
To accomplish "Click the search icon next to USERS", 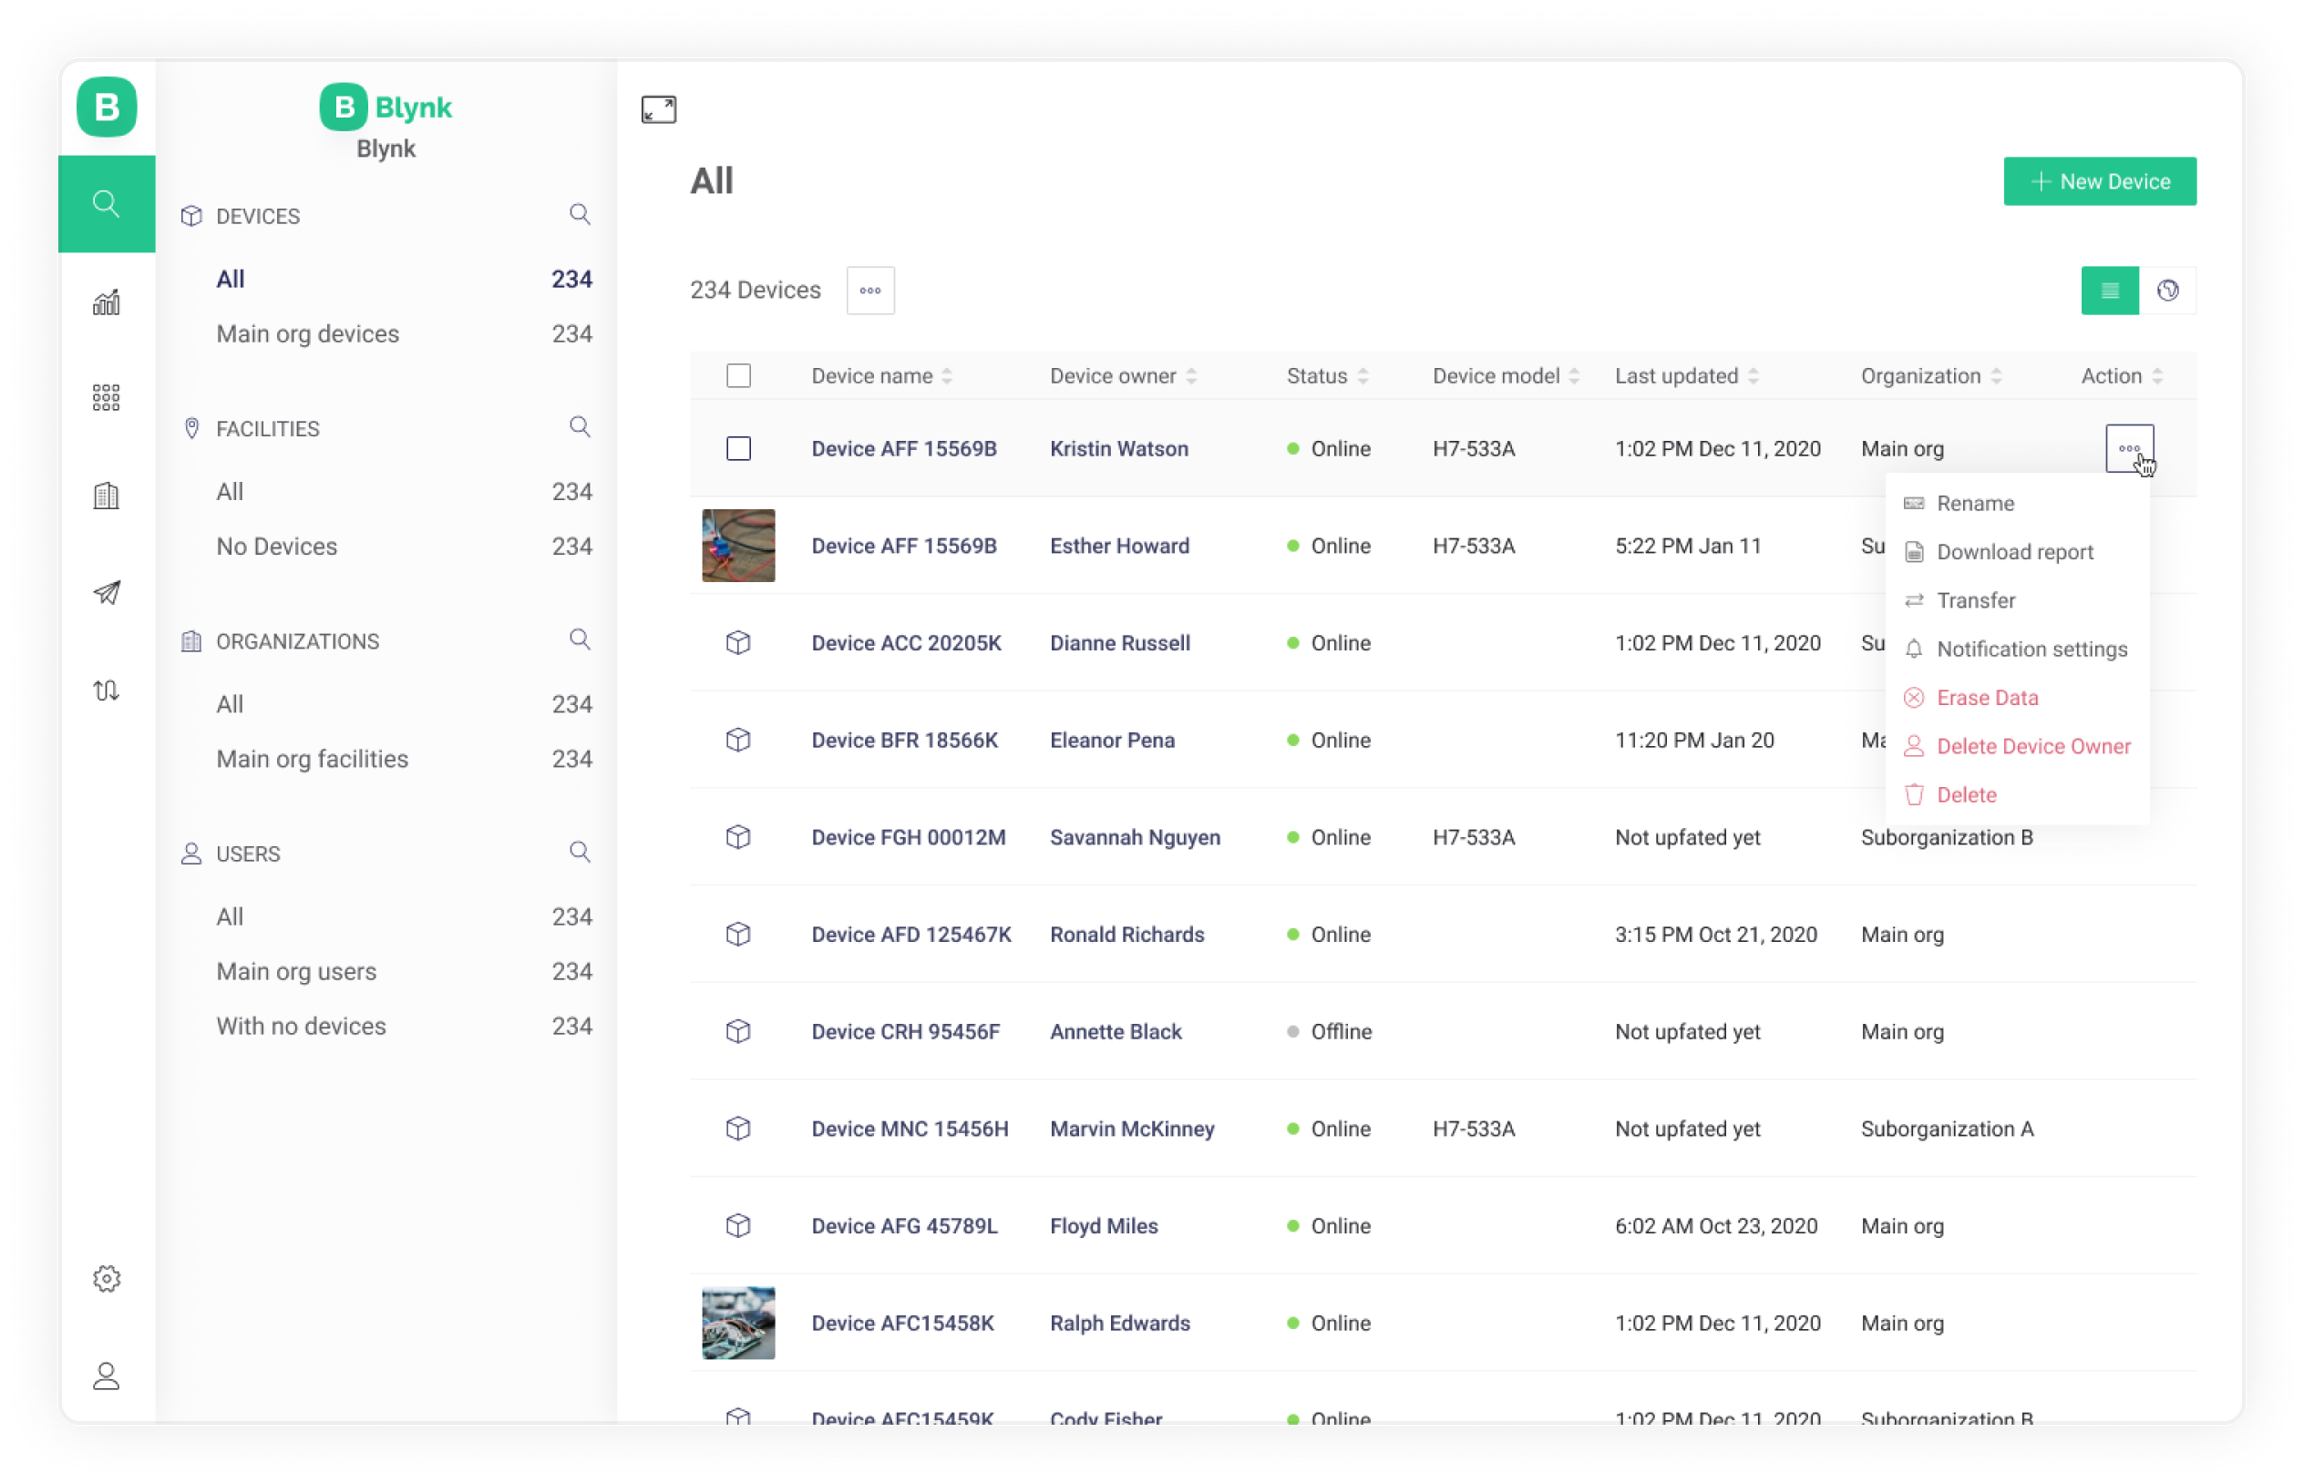I will point(579,852).
